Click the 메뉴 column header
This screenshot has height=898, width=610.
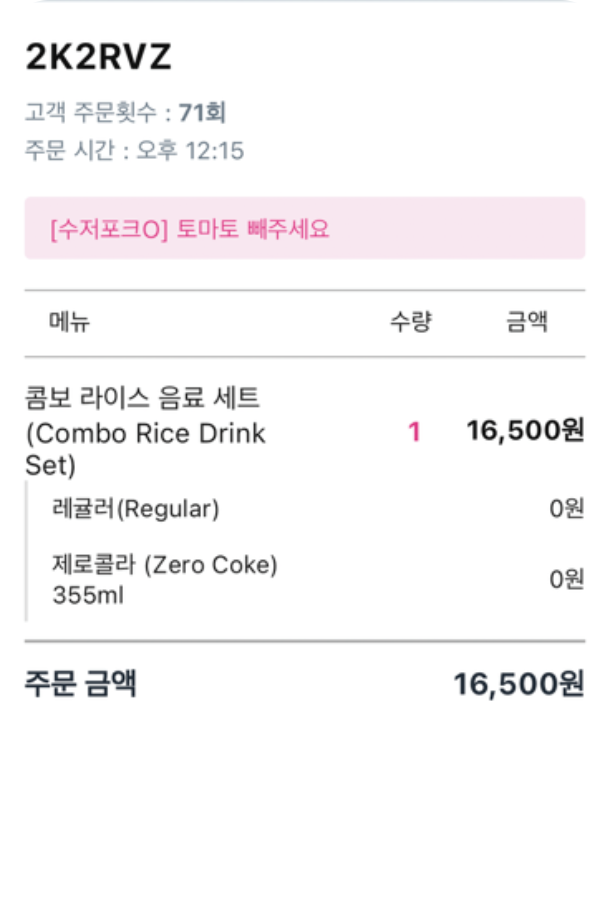(69, 322)
